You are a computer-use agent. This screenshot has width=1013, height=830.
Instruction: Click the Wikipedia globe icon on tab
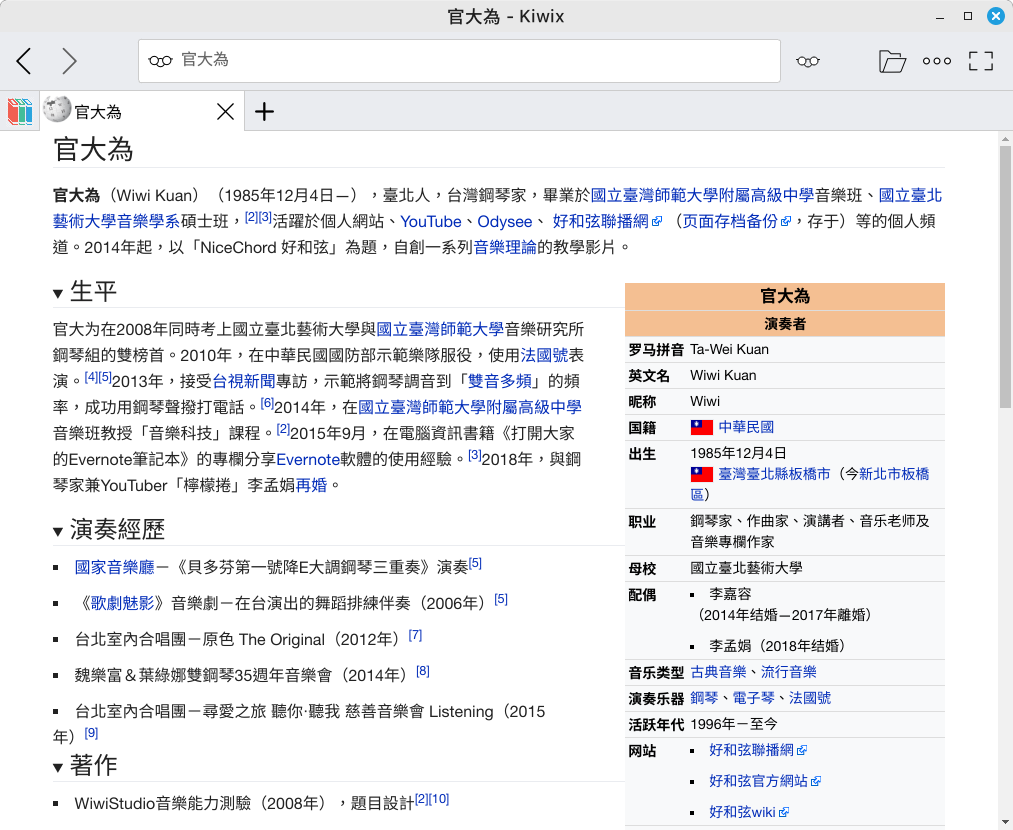(x=57, y=109)
